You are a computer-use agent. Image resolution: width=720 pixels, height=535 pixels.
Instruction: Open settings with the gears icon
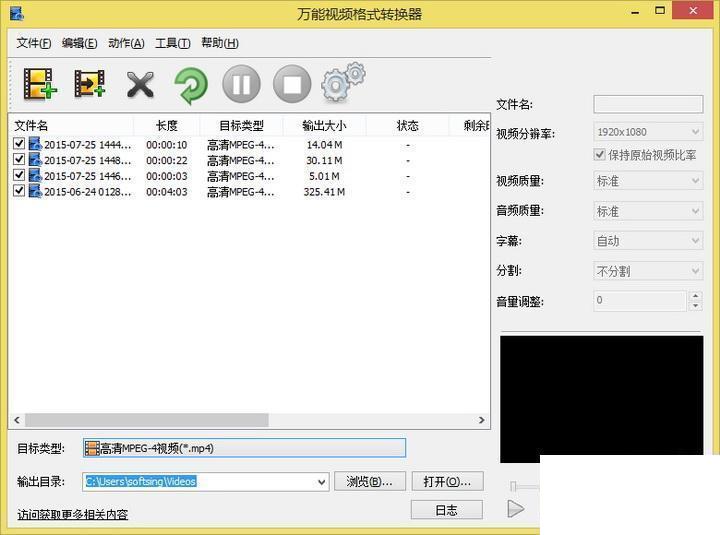343,82
